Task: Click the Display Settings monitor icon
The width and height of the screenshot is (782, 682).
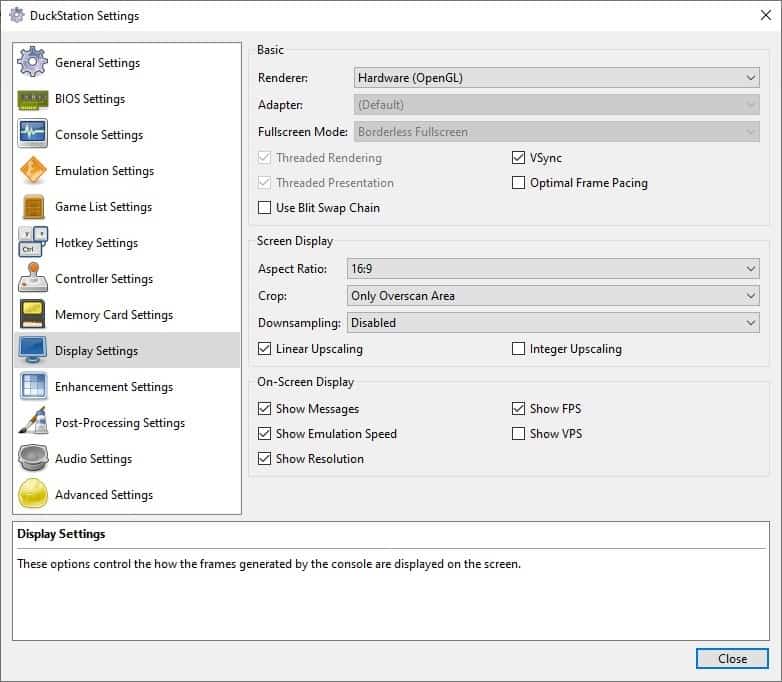Action: 33,350
